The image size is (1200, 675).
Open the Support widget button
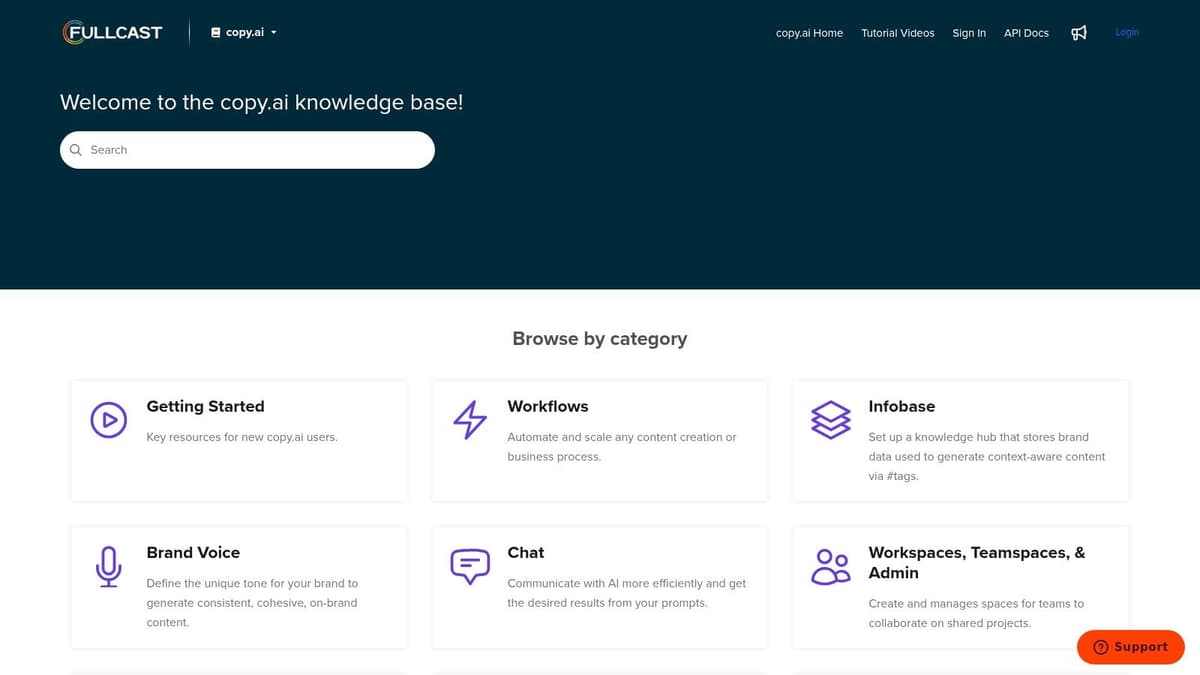coord(1131,647)
